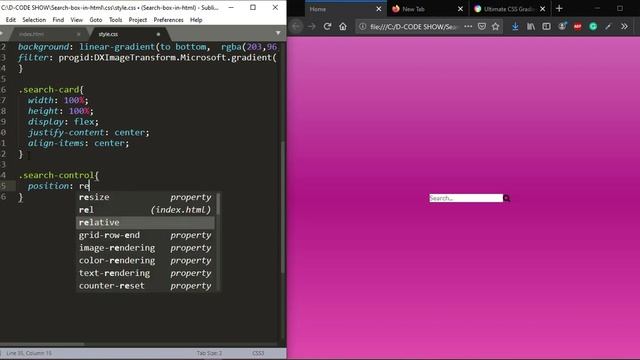Switch to the index.html editor tab

32,34
